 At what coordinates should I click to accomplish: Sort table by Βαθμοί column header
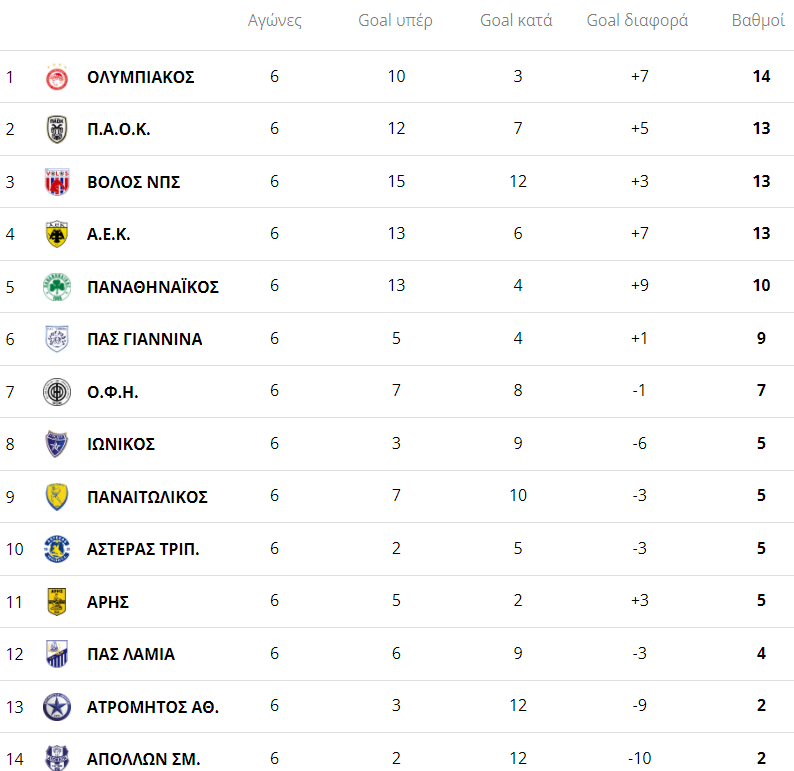coord(758,21)
